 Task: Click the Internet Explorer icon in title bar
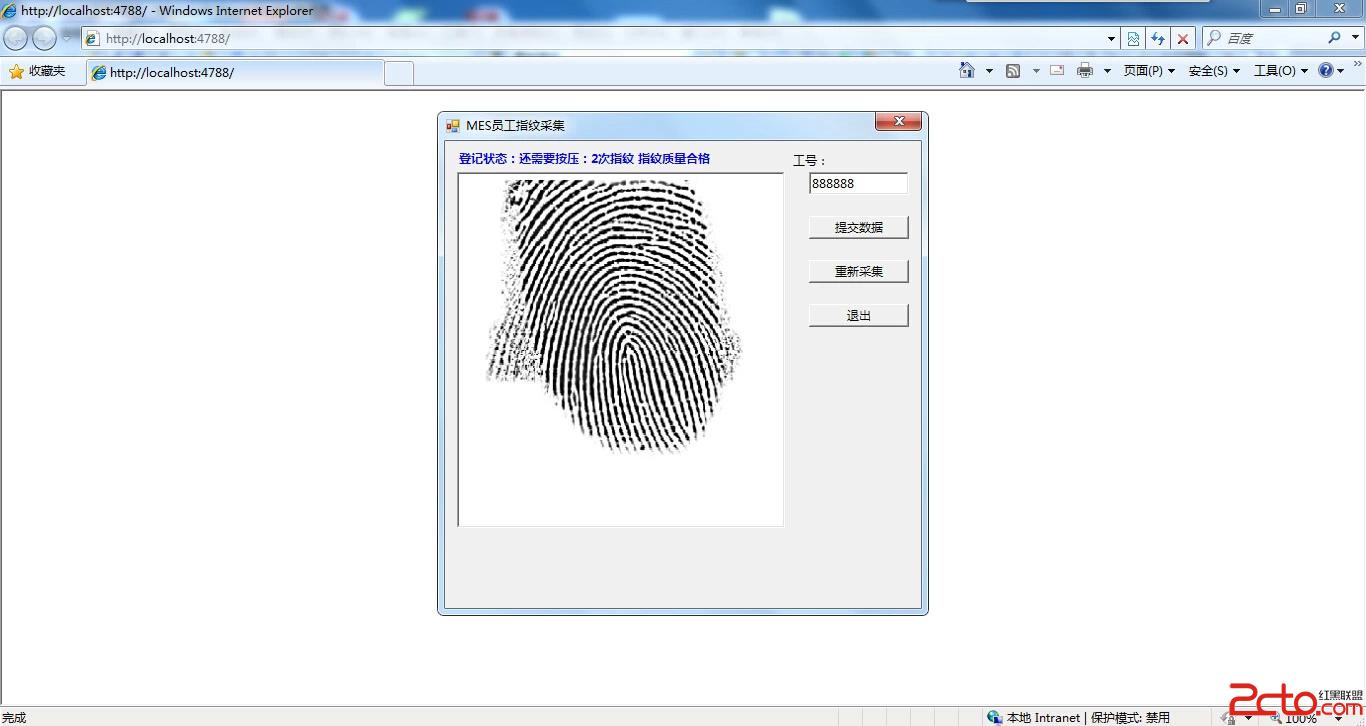tap(9, 10)
